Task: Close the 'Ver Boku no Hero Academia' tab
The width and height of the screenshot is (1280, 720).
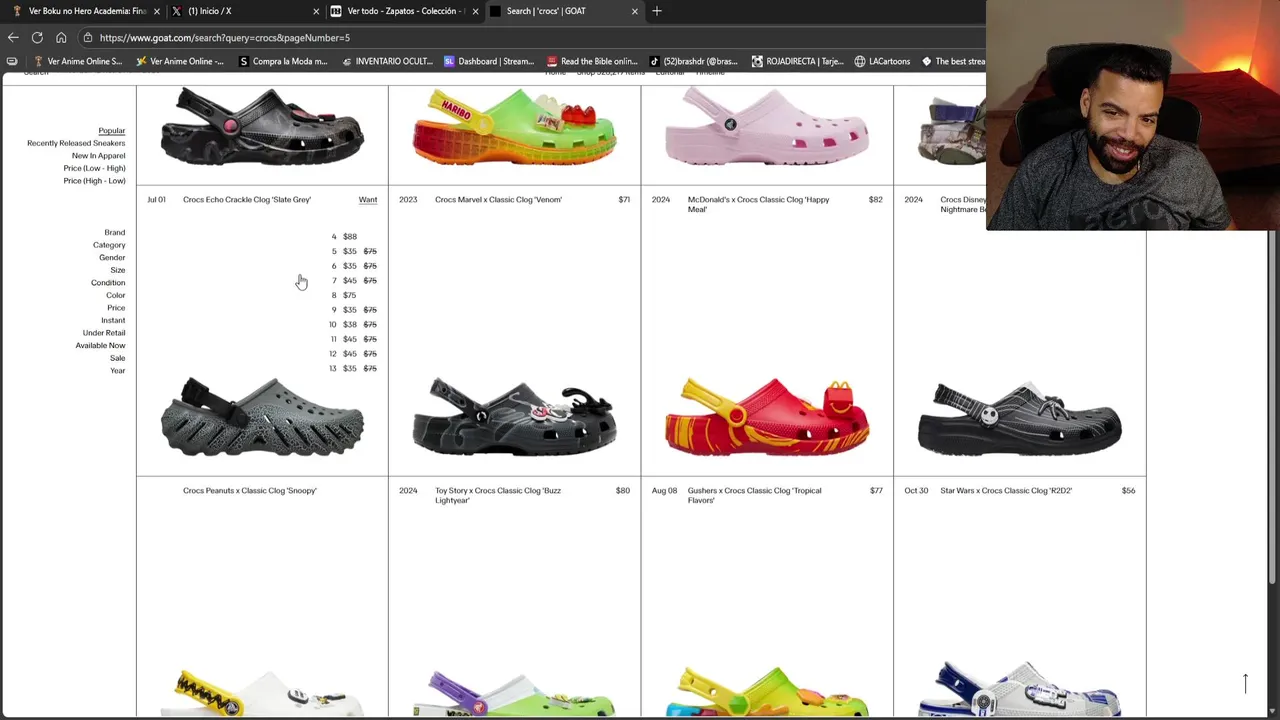Action: click(x=156, y=11)
